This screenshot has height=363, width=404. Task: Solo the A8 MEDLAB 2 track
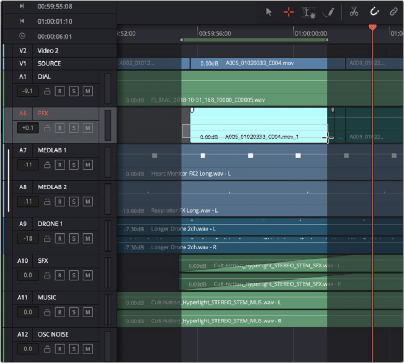tap(74, 202)
